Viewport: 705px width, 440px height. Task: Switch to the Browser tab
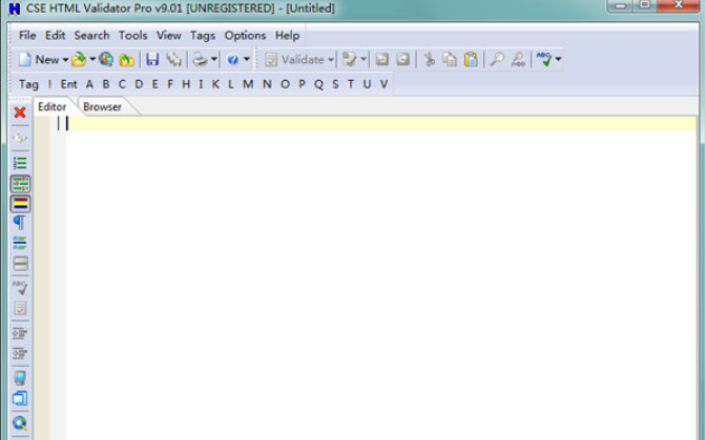pos(102,107)
